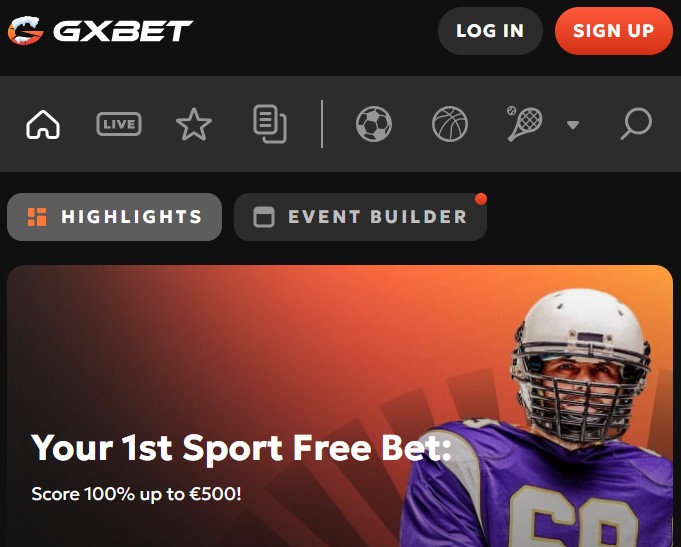Switch to the EVENT BUILDER tab
The height and width of the screenshot is (547, 681).
coord(360,217)
